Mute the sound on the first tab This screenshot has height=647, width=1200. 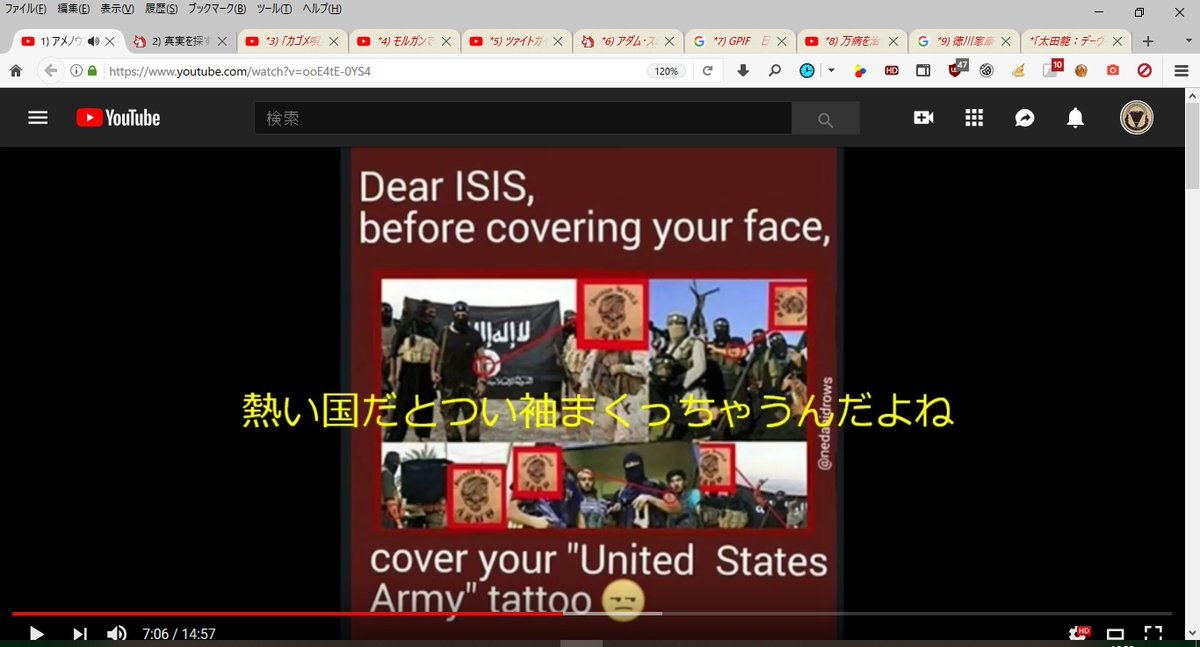click(93, 42)
